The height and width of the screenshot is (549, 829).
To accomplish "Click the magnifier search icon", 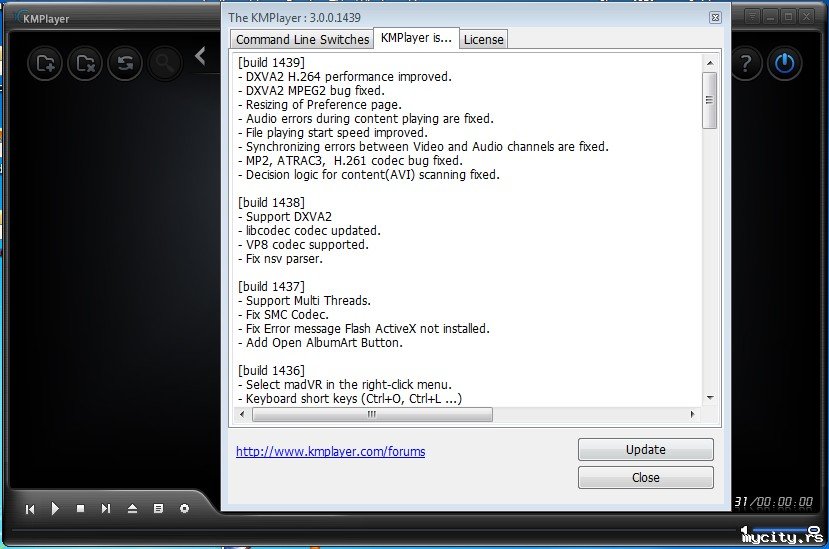I will pyautogui.click(x=165, y=63).
